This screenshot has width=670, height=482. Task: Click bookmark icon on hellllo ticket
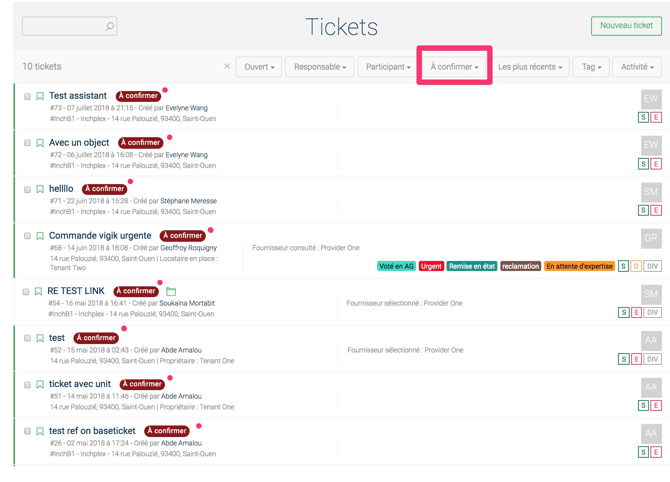40,189
